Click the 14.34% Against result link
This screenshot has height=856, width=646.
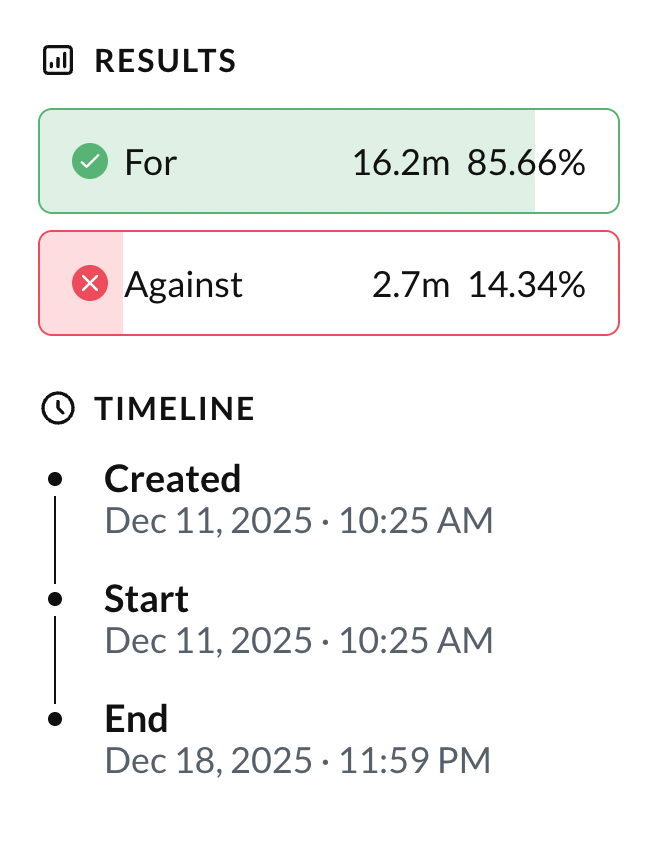527,284
